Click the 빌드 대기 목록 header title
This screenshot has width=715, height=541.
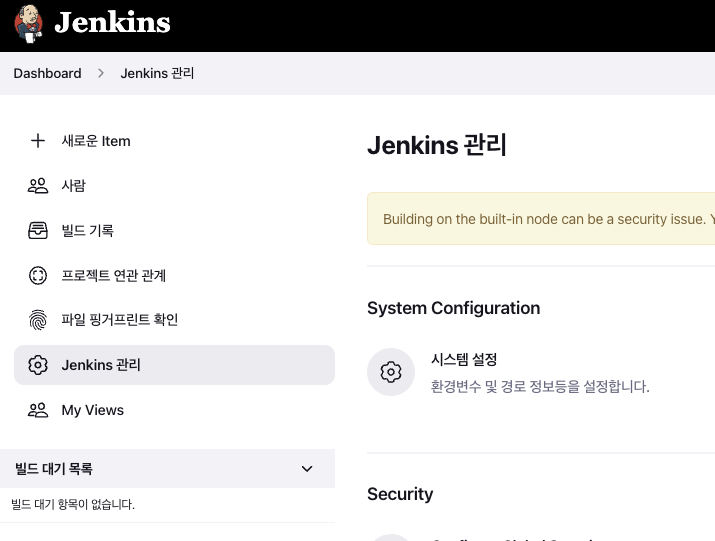pyautogui.click(x=54, y=468)
